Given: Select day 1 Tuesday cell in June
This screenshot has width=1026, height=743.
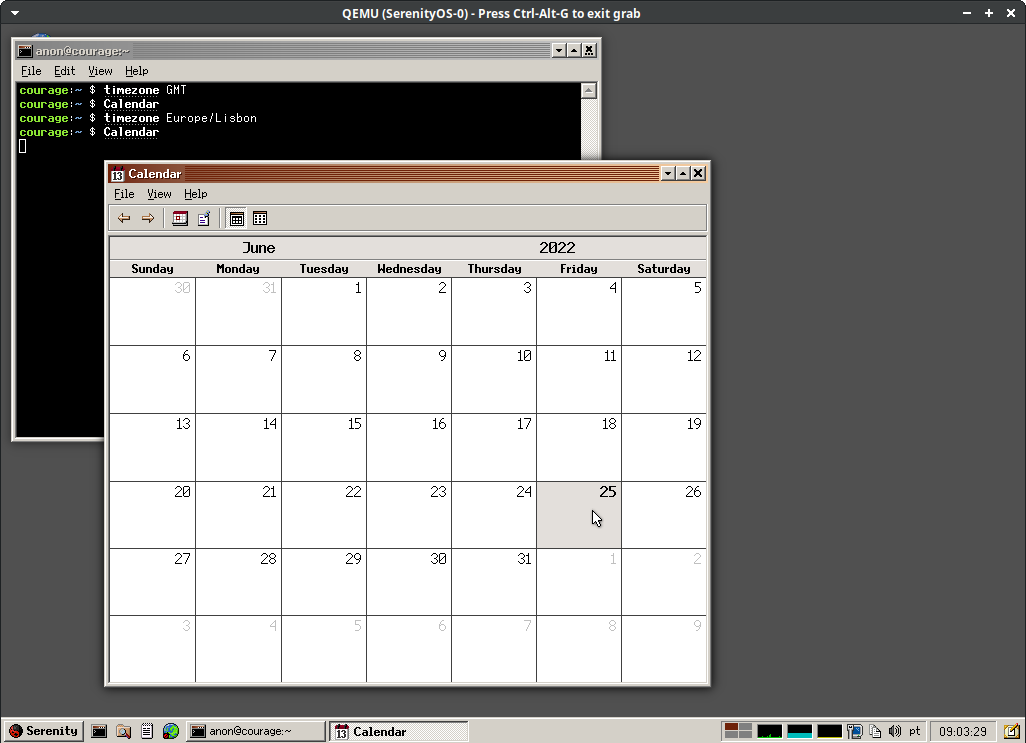Looking at the screenshot, I should (x=324, y=311).
